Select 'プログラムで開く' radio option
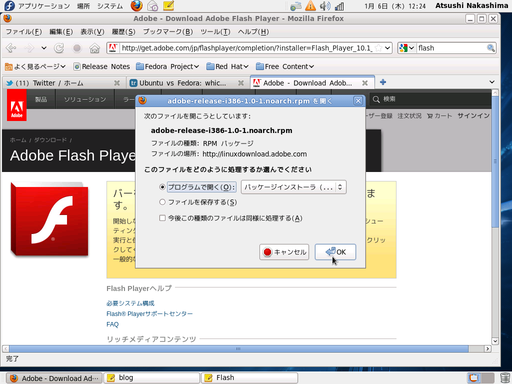Screen dimensions: 512x384 tap(162, 187)
